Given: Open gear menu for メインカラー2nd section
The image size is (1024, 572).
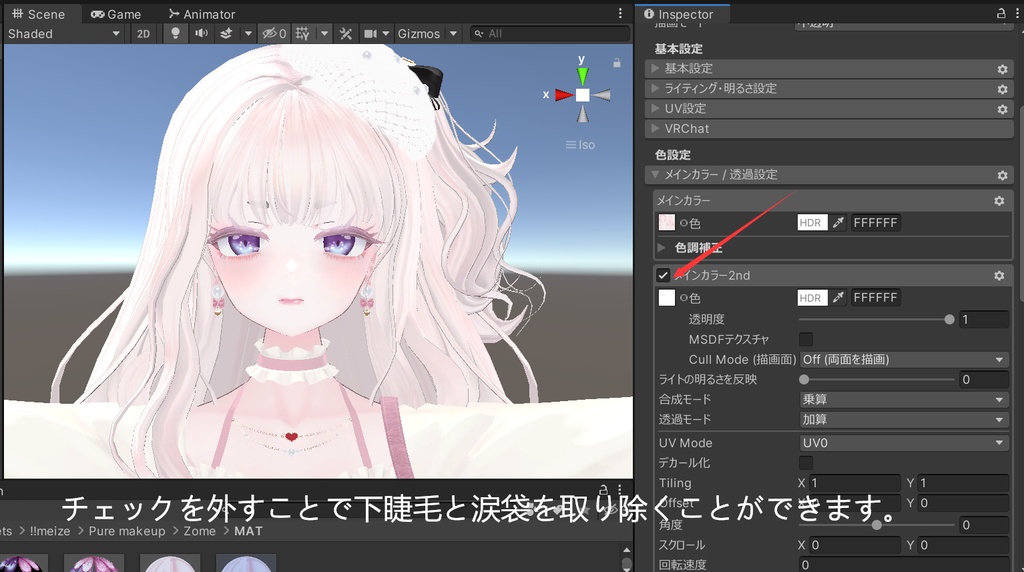Looking at the screenshot, I should point(999,276).
